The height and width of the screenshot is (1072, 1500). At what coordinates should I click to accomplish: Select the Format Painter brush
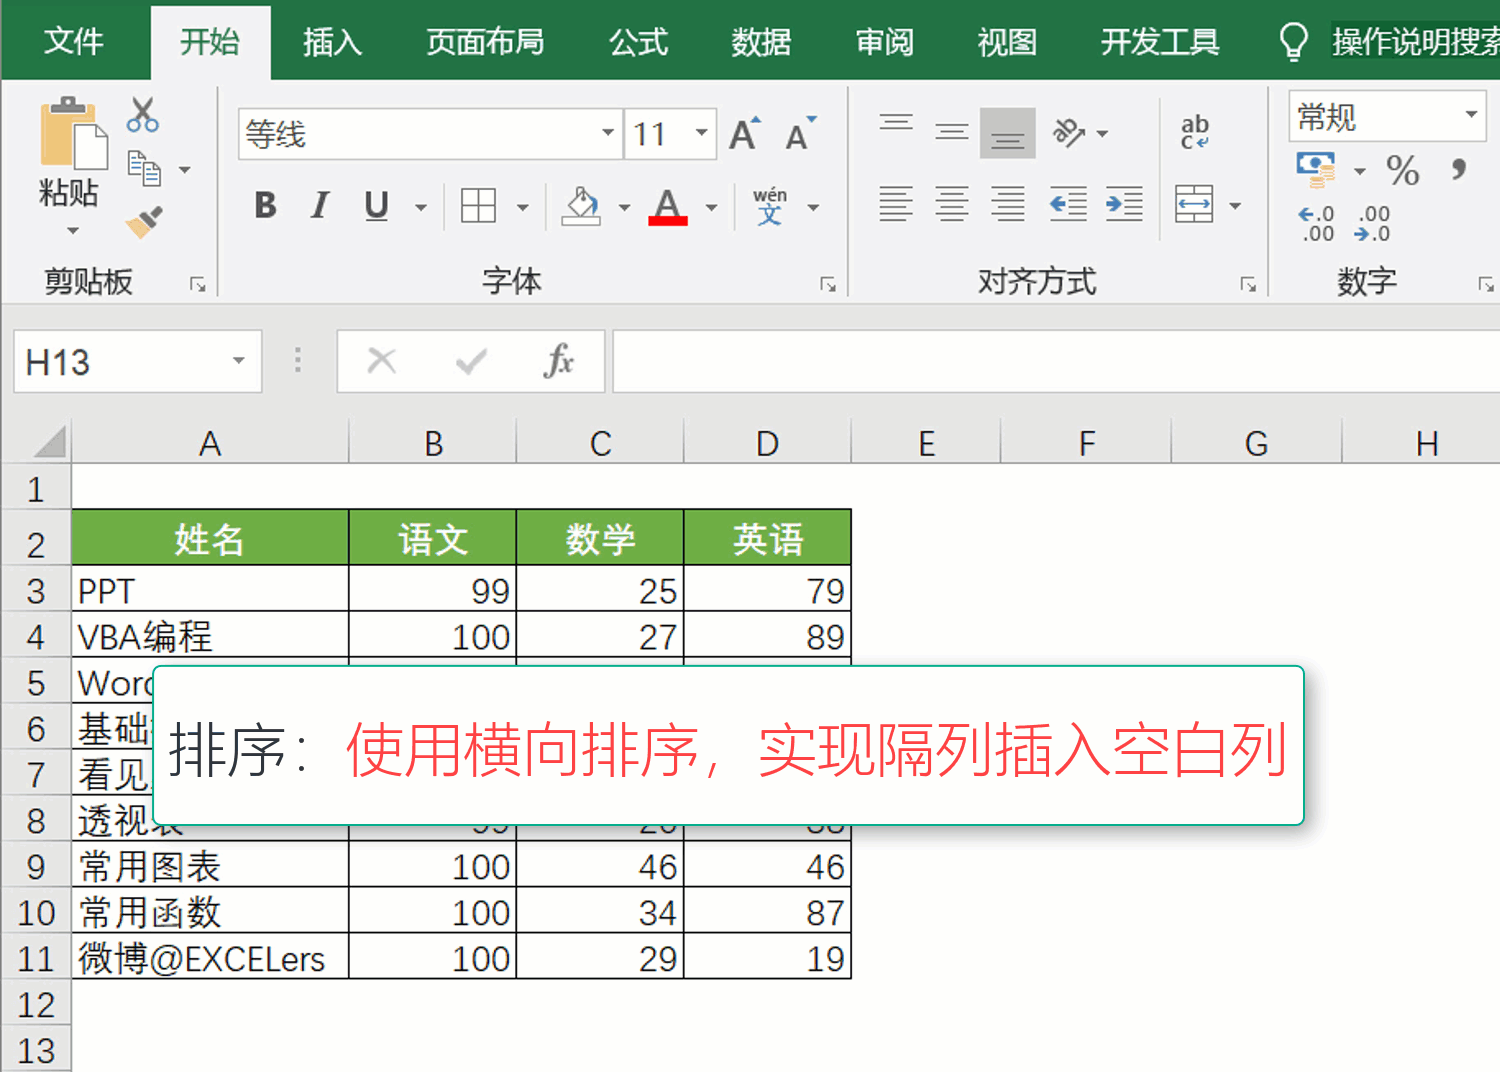coord(144,222)
